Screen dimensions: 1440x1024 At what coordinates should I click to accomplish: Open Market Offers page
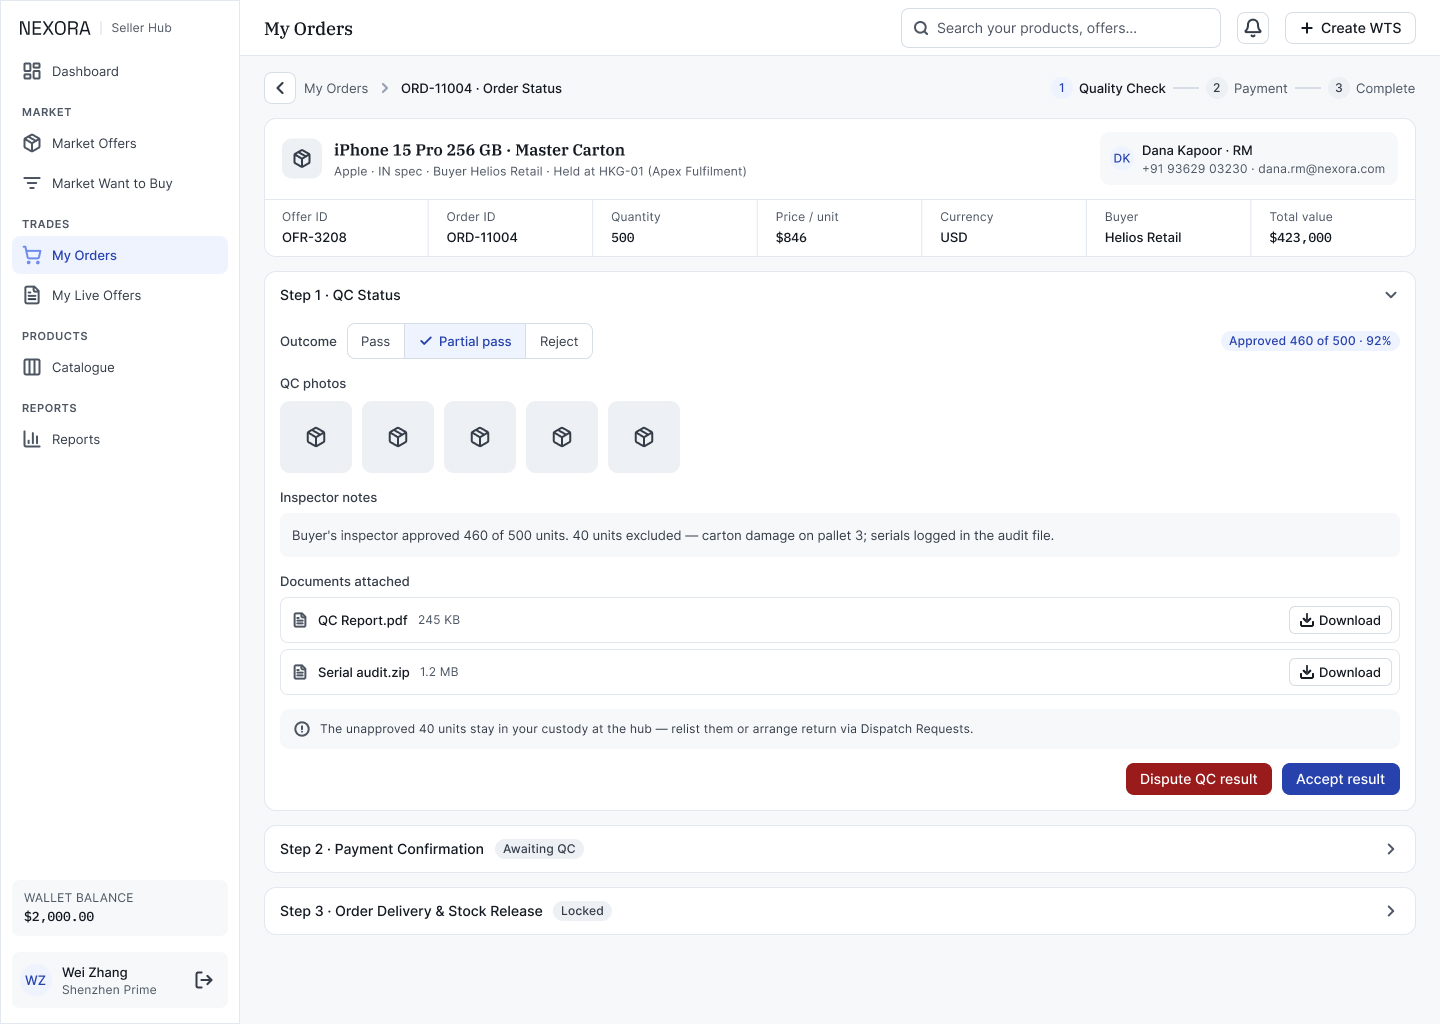point(120,143)
